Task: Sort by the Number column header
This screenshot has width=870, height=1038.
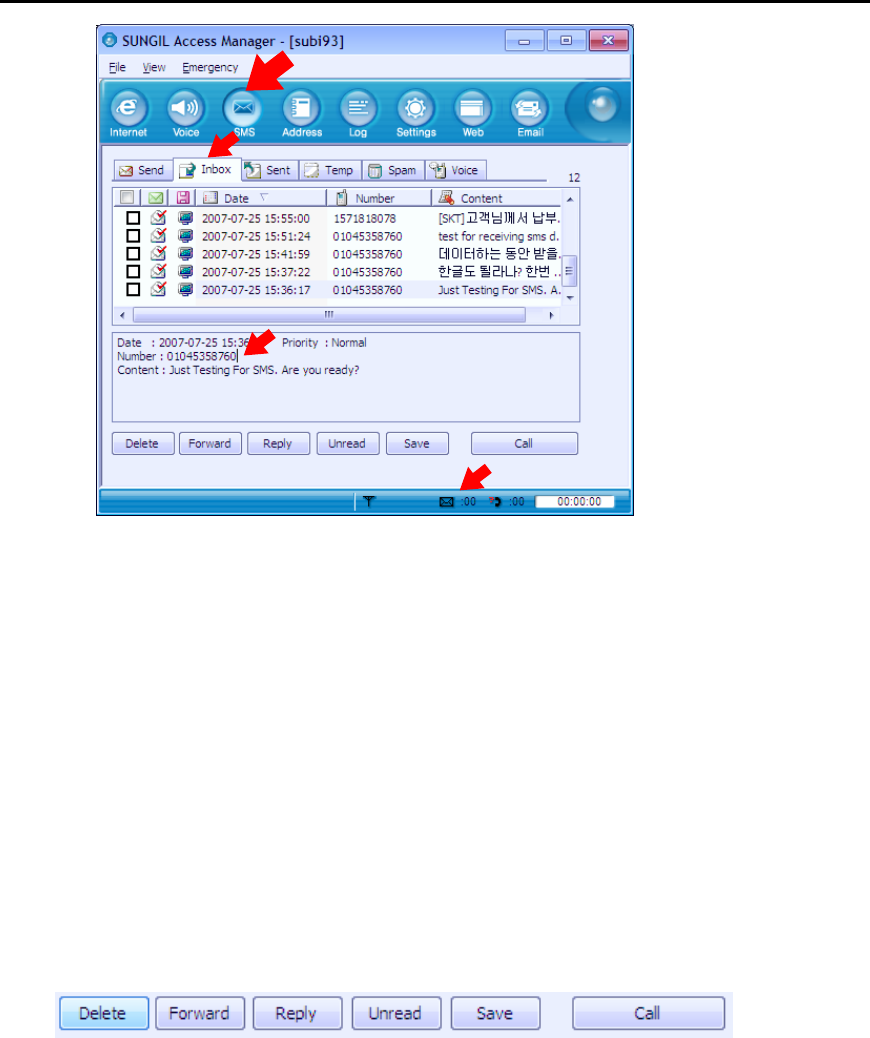Action: click(x=379, y=198)
